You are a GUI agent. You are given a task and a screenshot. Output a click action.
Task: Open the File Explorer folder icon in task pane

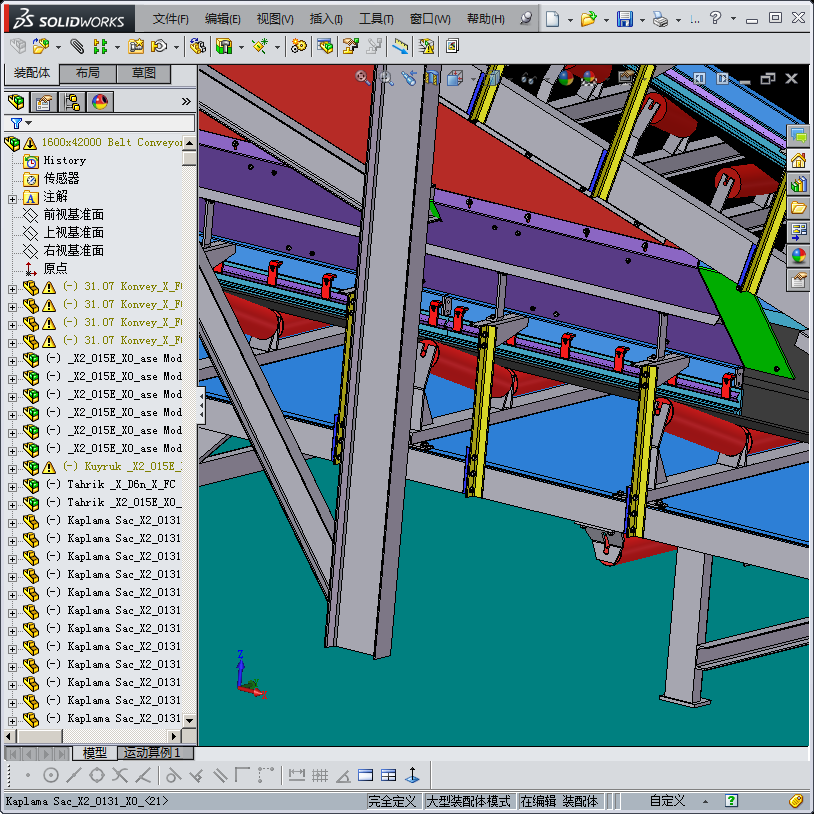(x=798, y=208)
